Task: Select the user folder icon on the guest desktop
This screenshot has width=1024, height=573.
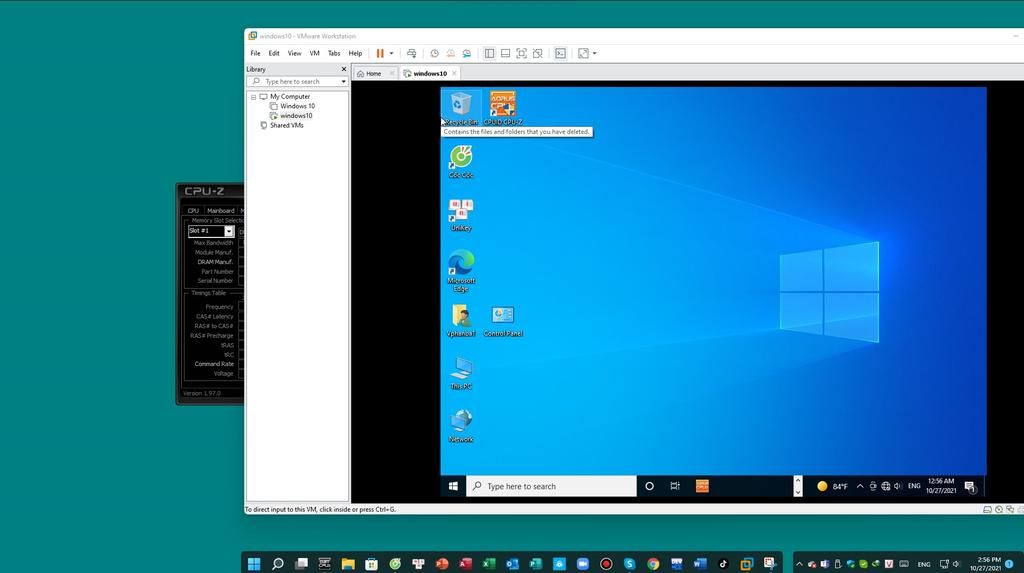Action: [461, 320]
